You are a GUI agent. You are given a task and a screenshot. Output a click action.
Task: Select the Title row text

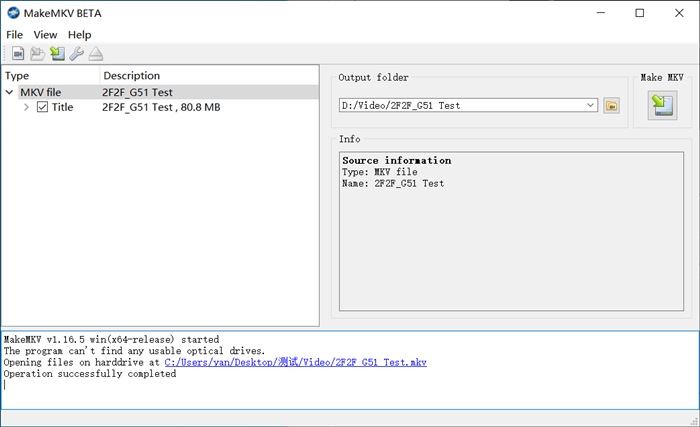click(62, 107)
